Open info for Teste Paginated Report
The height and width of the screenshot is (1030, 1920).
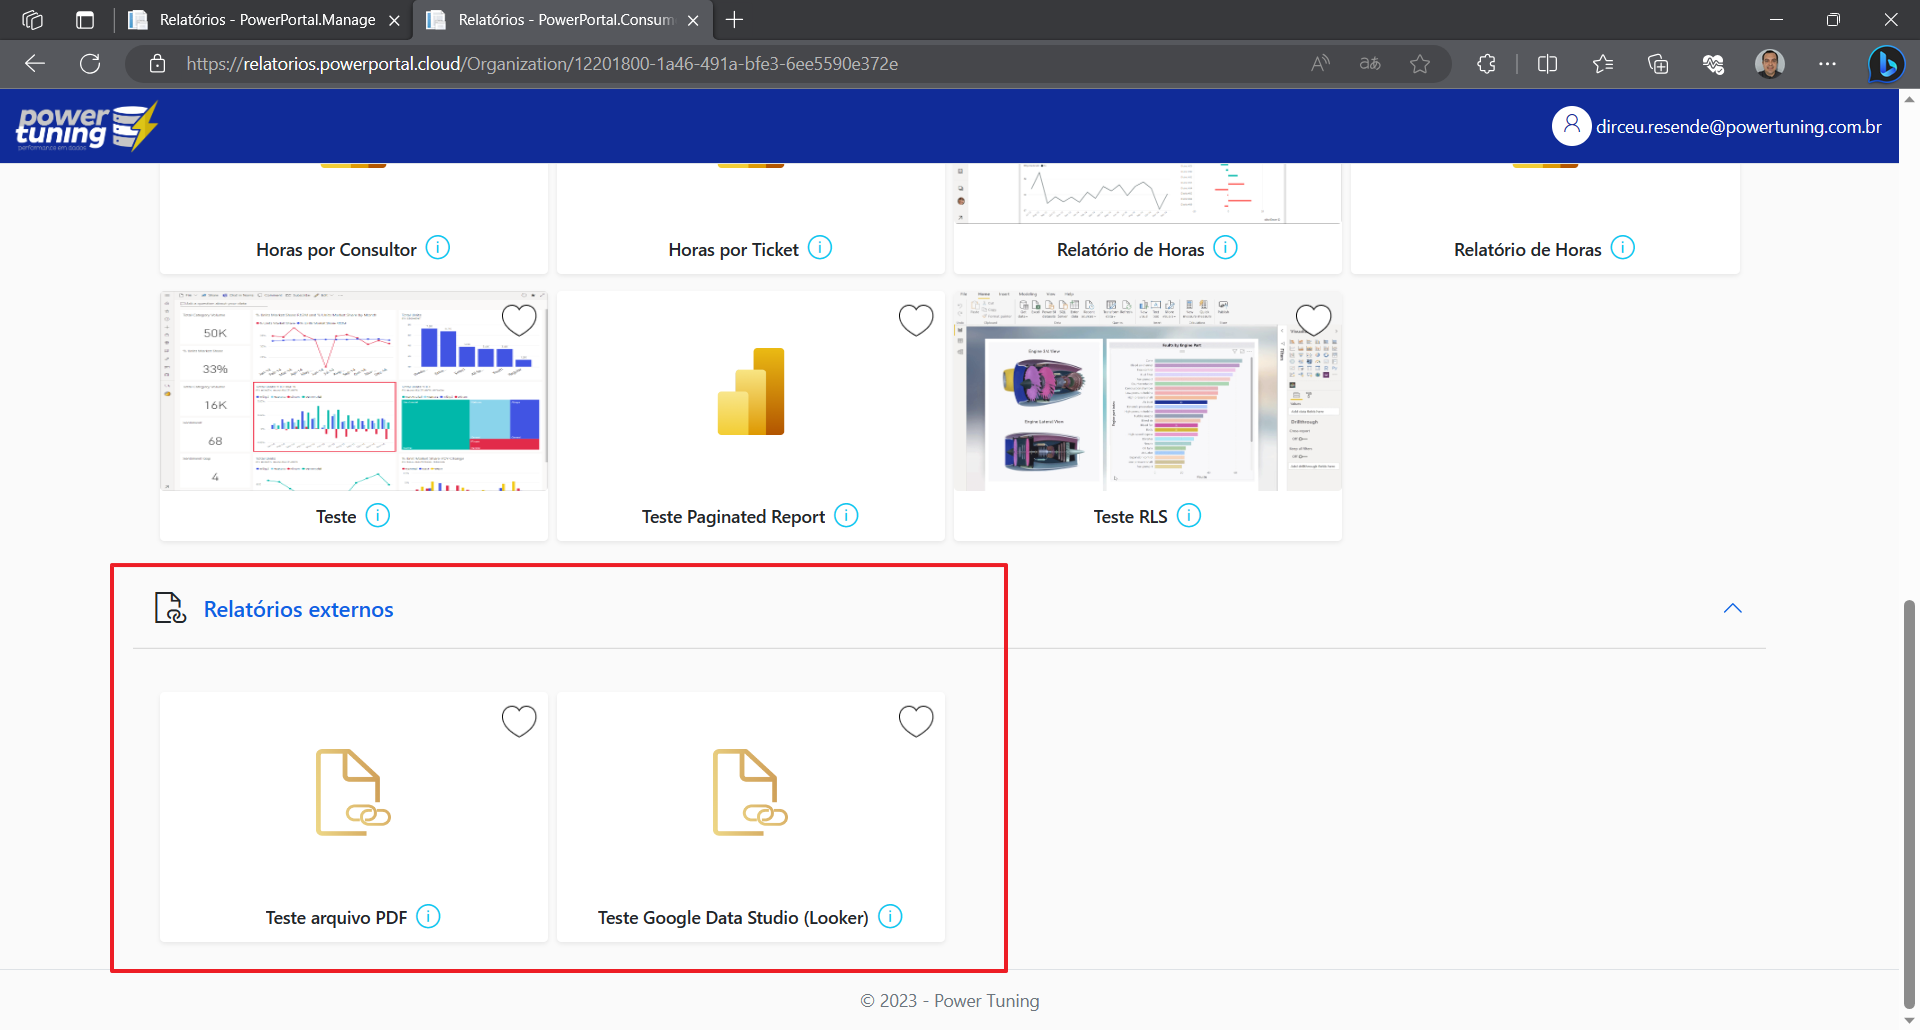(846, 516)
